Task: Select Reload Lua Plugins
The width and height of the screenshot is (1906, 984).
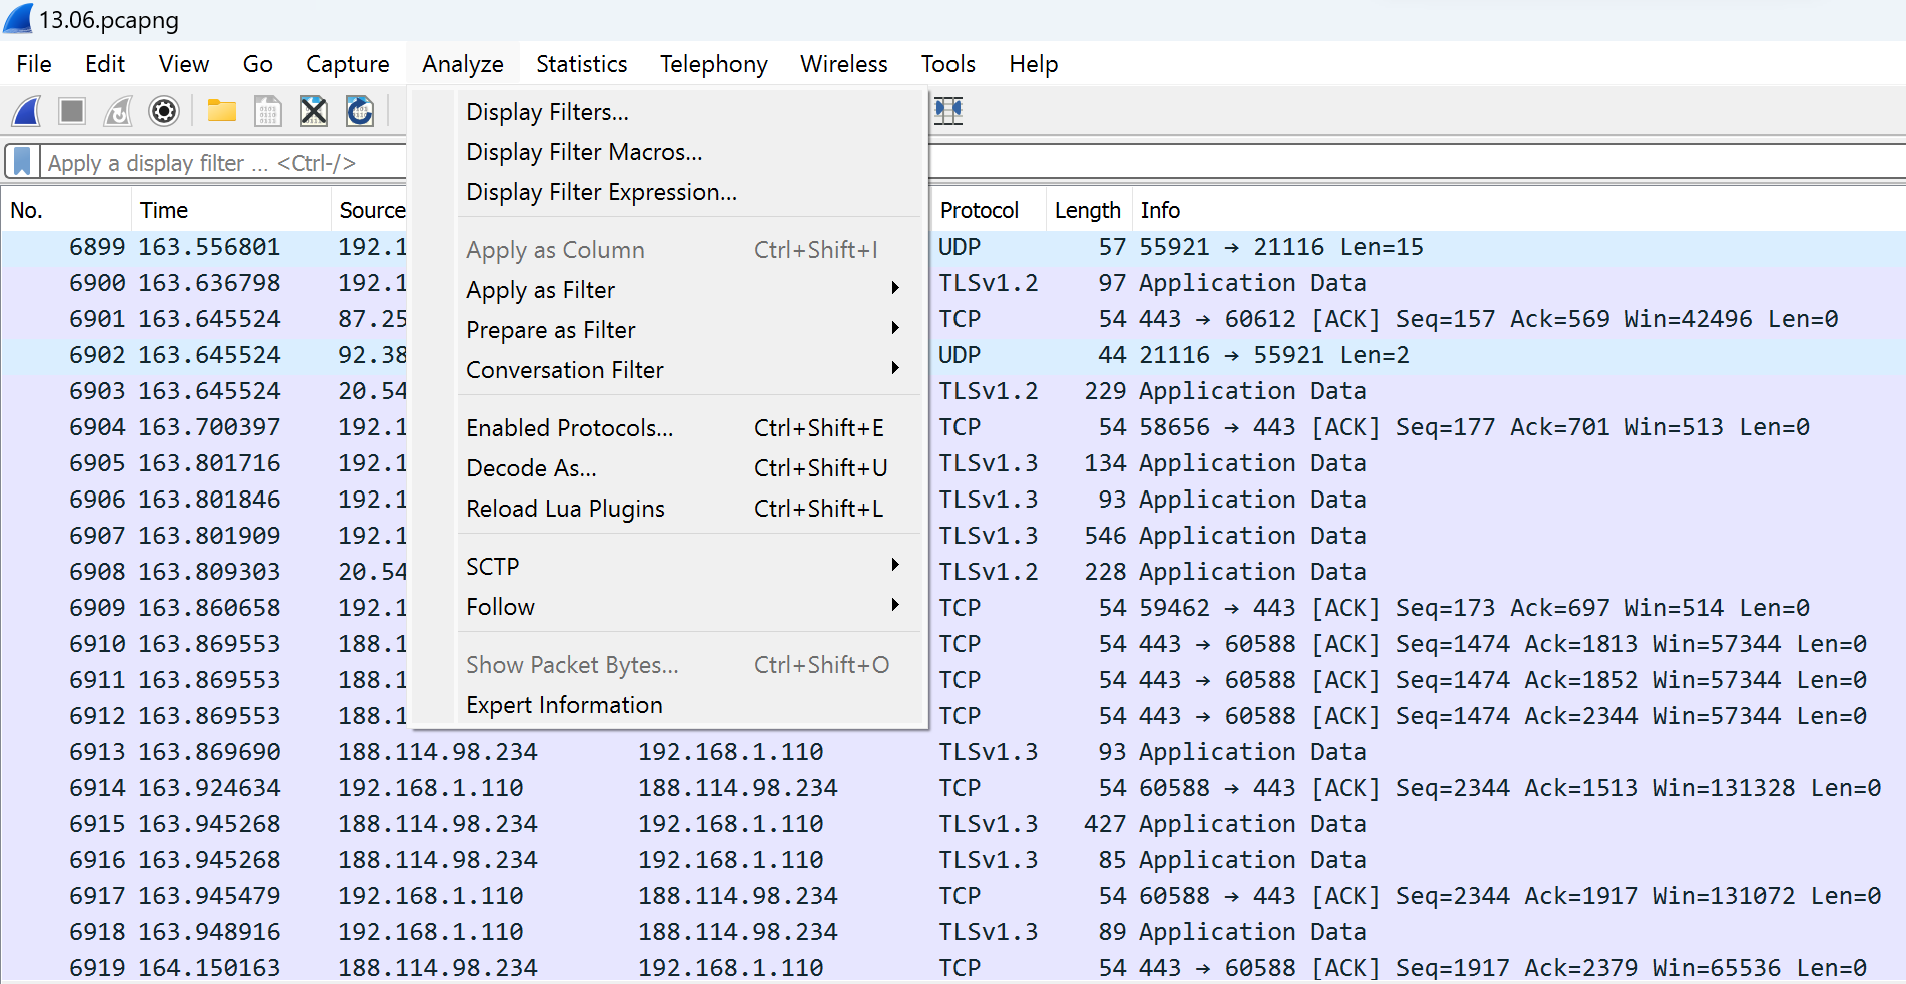Action: click(x=689, y=509)
